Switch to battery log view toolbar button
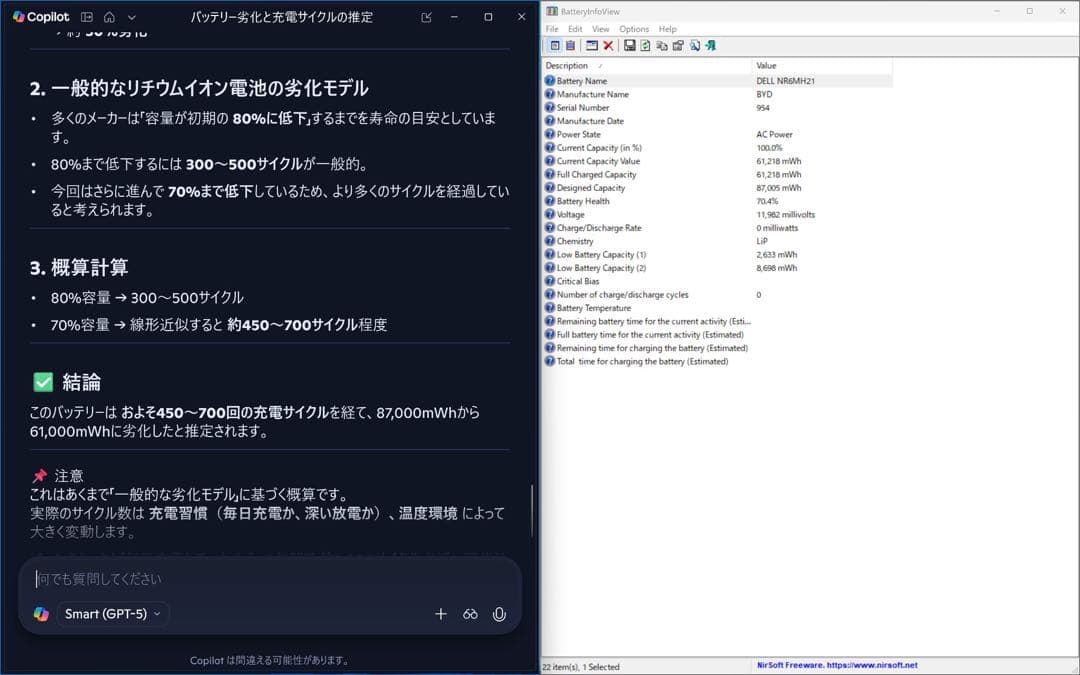 click(570, 46)
